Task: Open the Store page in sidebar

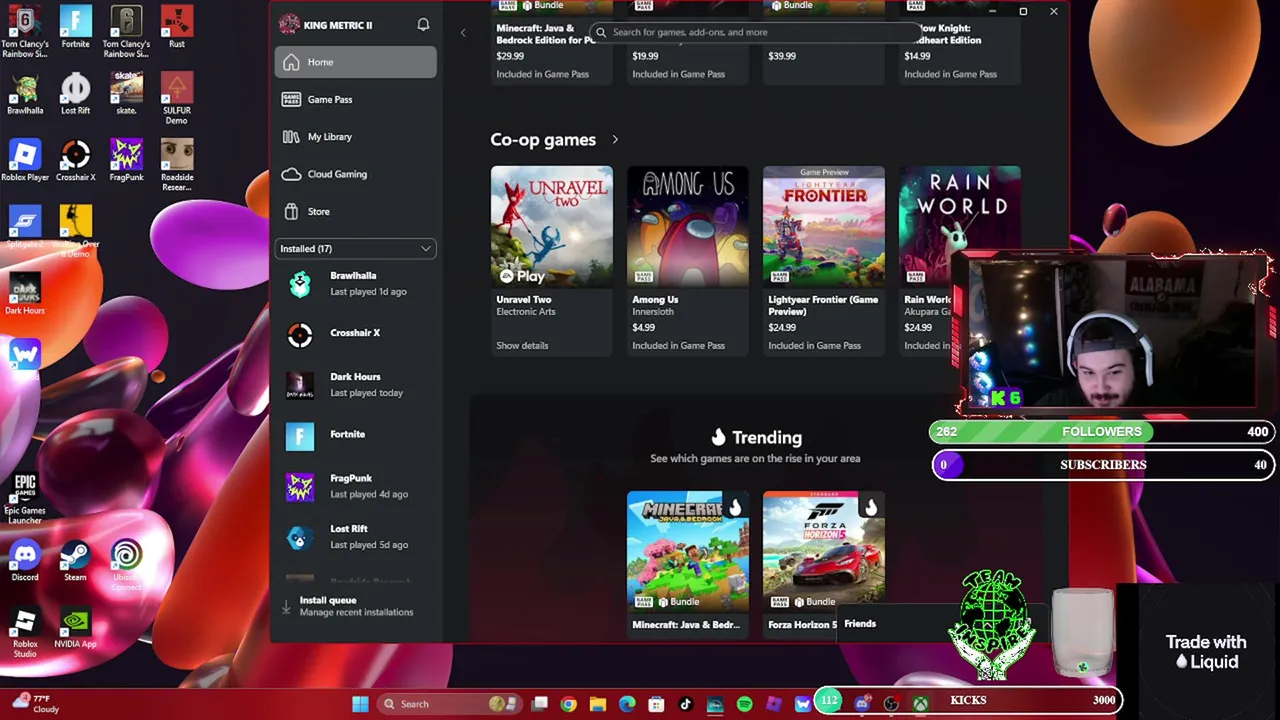Action: (x=355, y=211)
